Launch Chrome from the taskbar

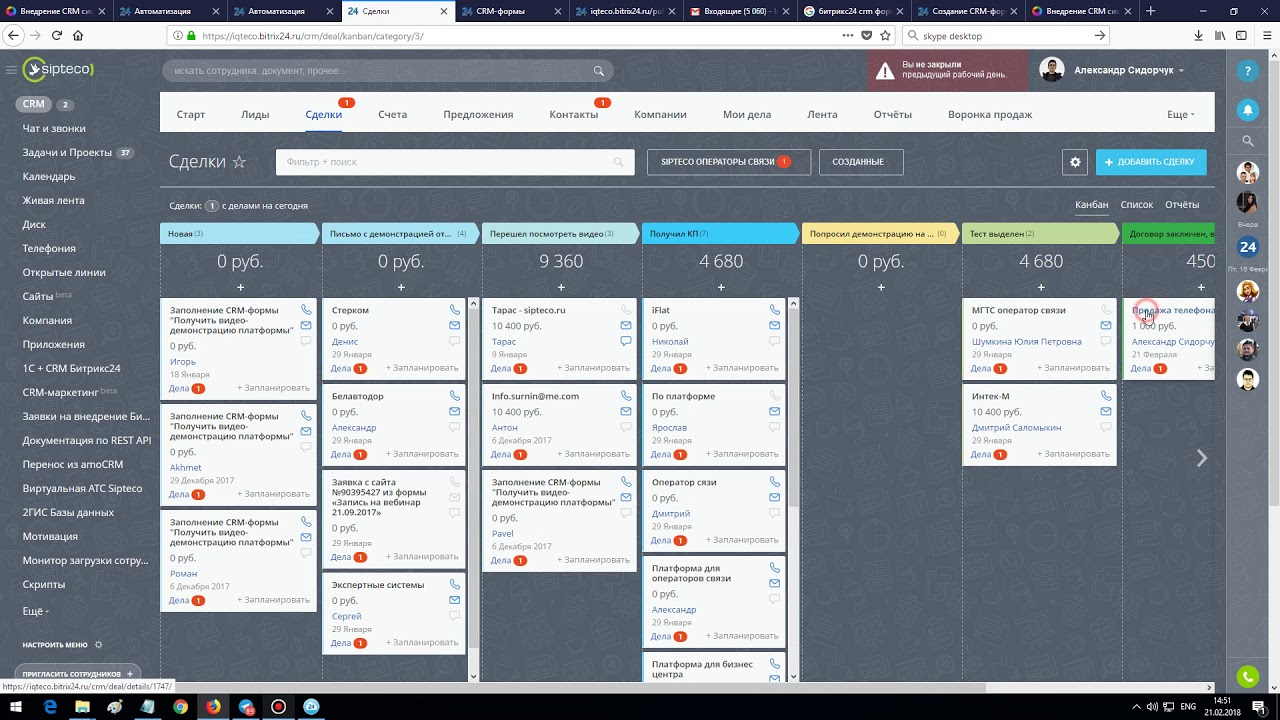180,707
